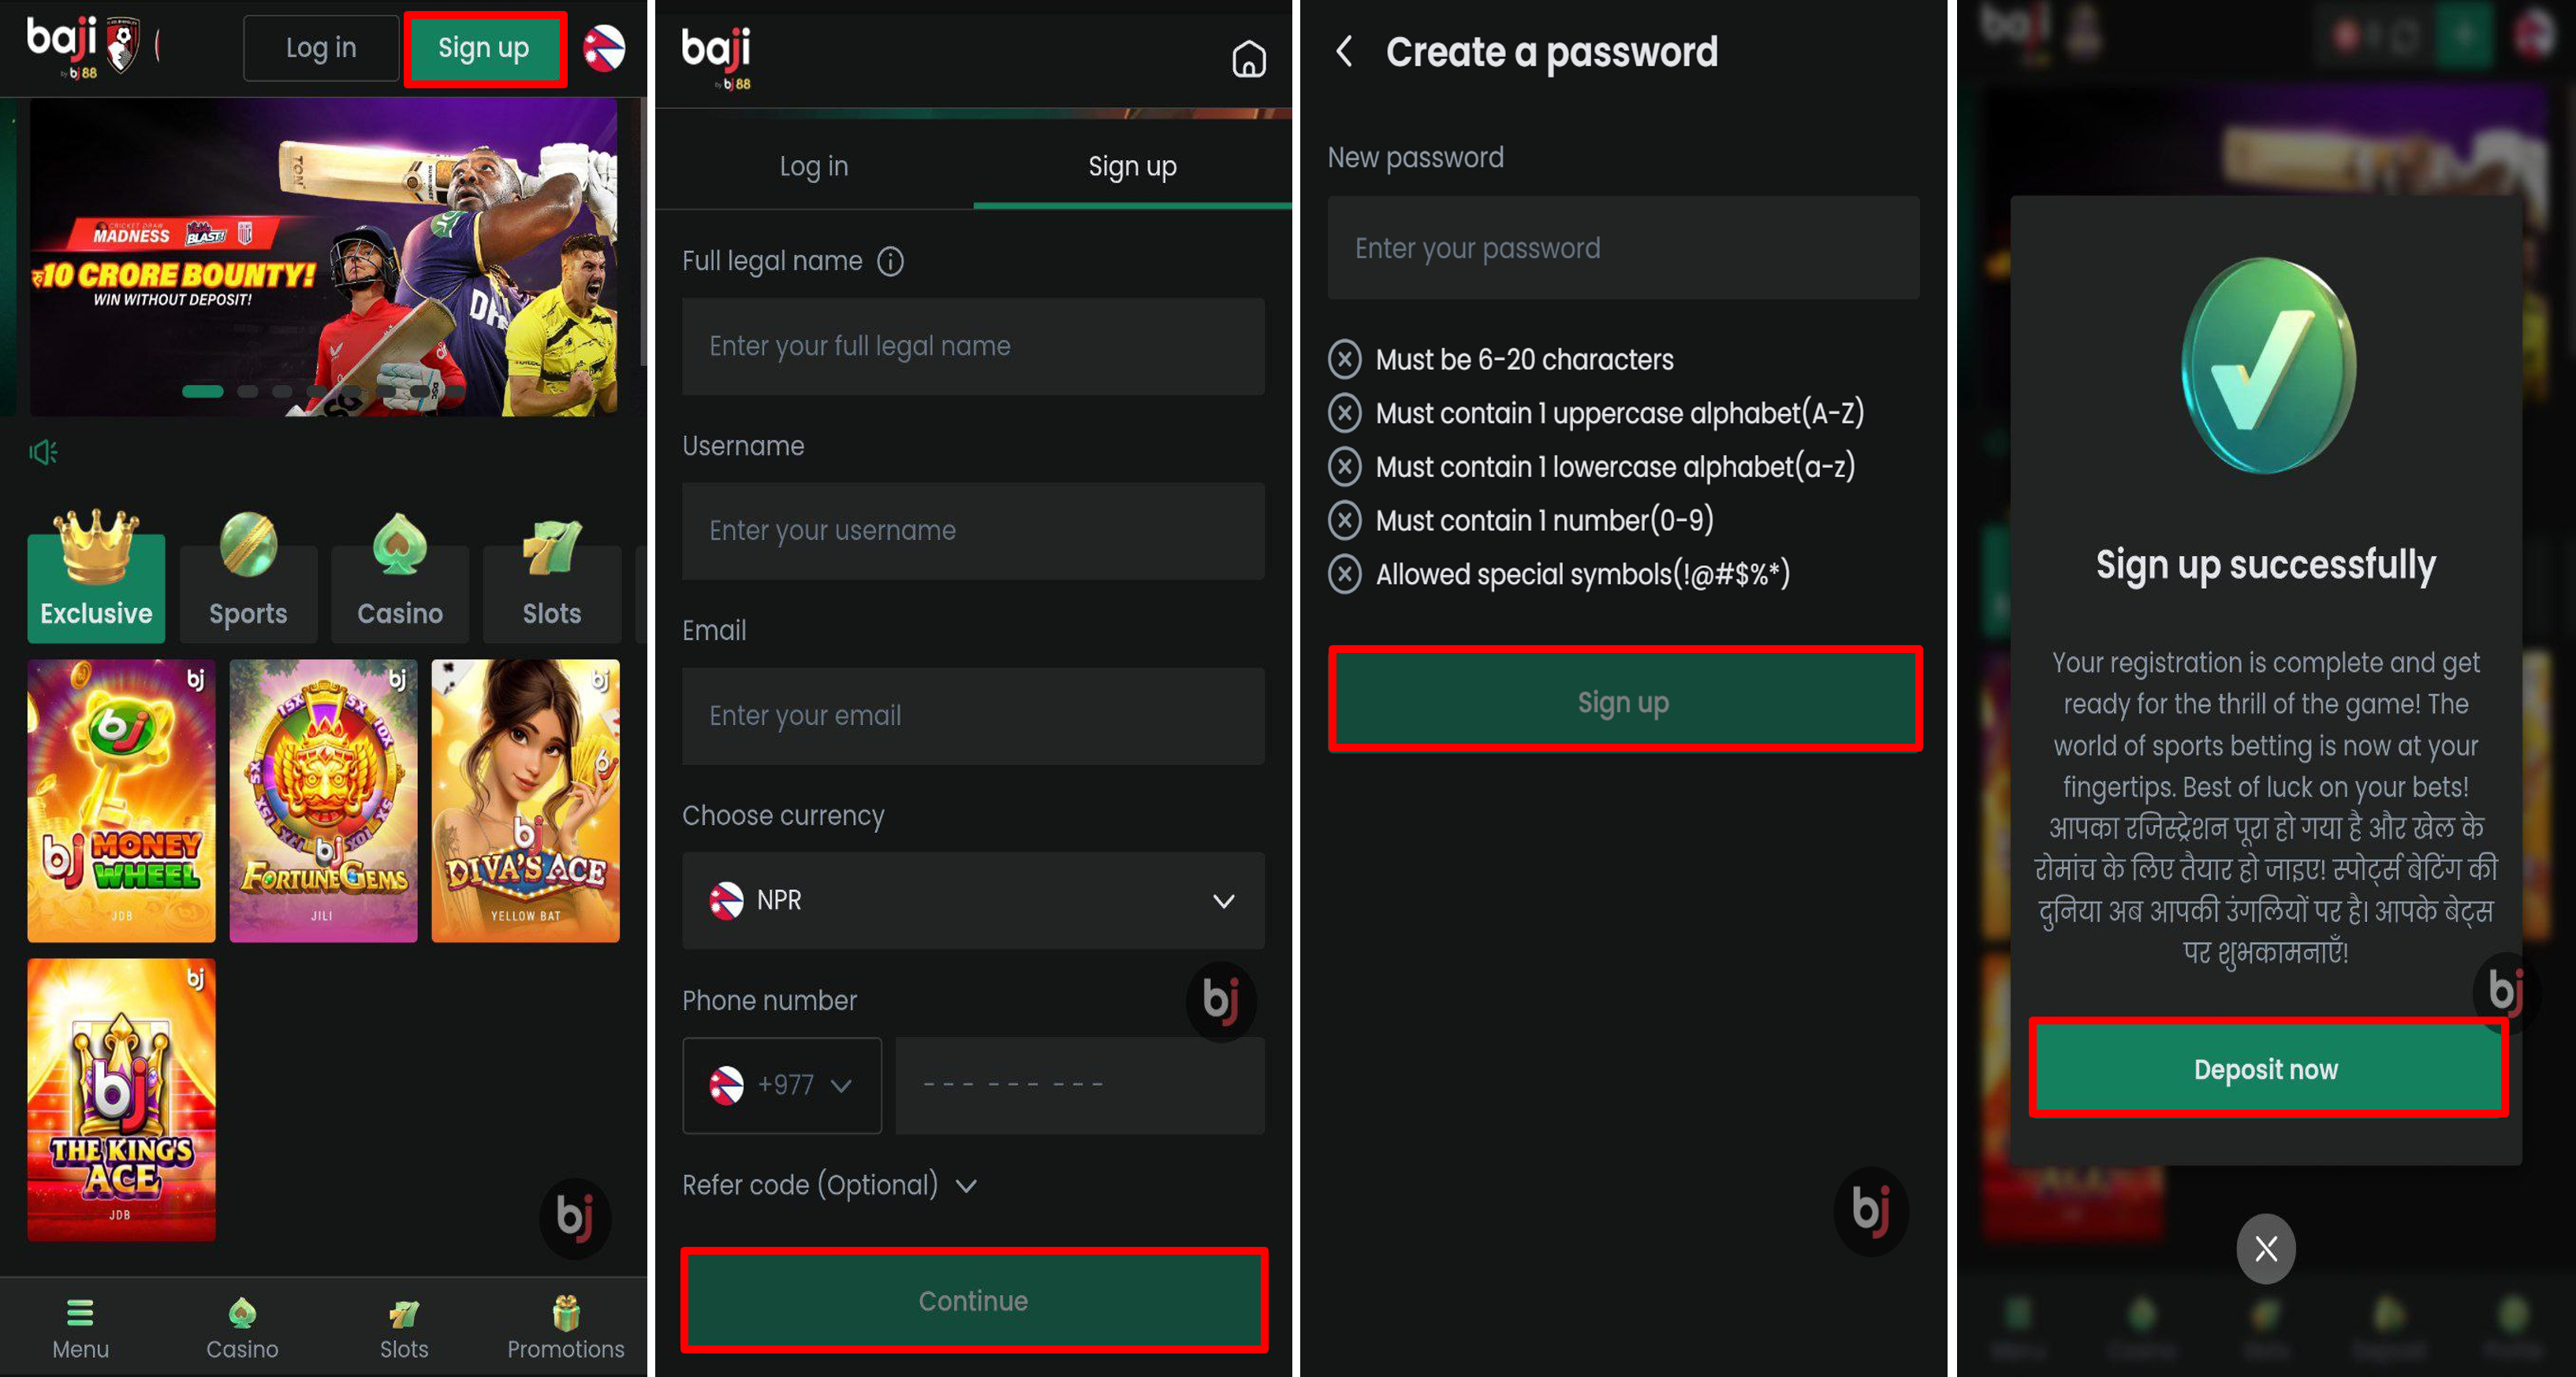The width and height of the screenshot is (2576, 1377).
Task: Tap the speaker announcement icon
Action: pos(43,453)
